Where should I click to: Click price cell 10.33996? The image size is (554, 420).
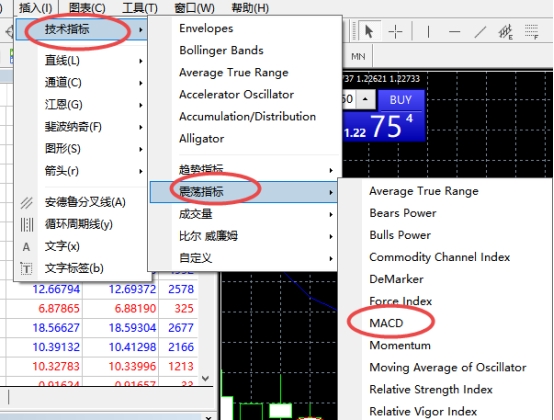[x=132, y=367]
